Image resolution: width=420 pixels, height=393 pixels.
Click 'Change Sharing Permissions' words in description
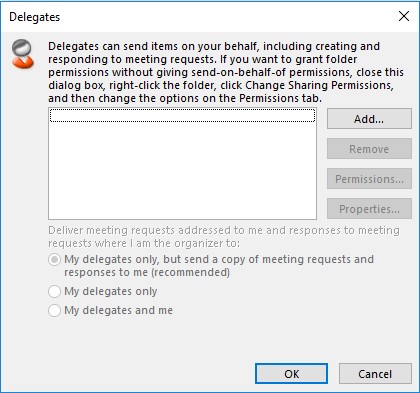coord(319,85)
